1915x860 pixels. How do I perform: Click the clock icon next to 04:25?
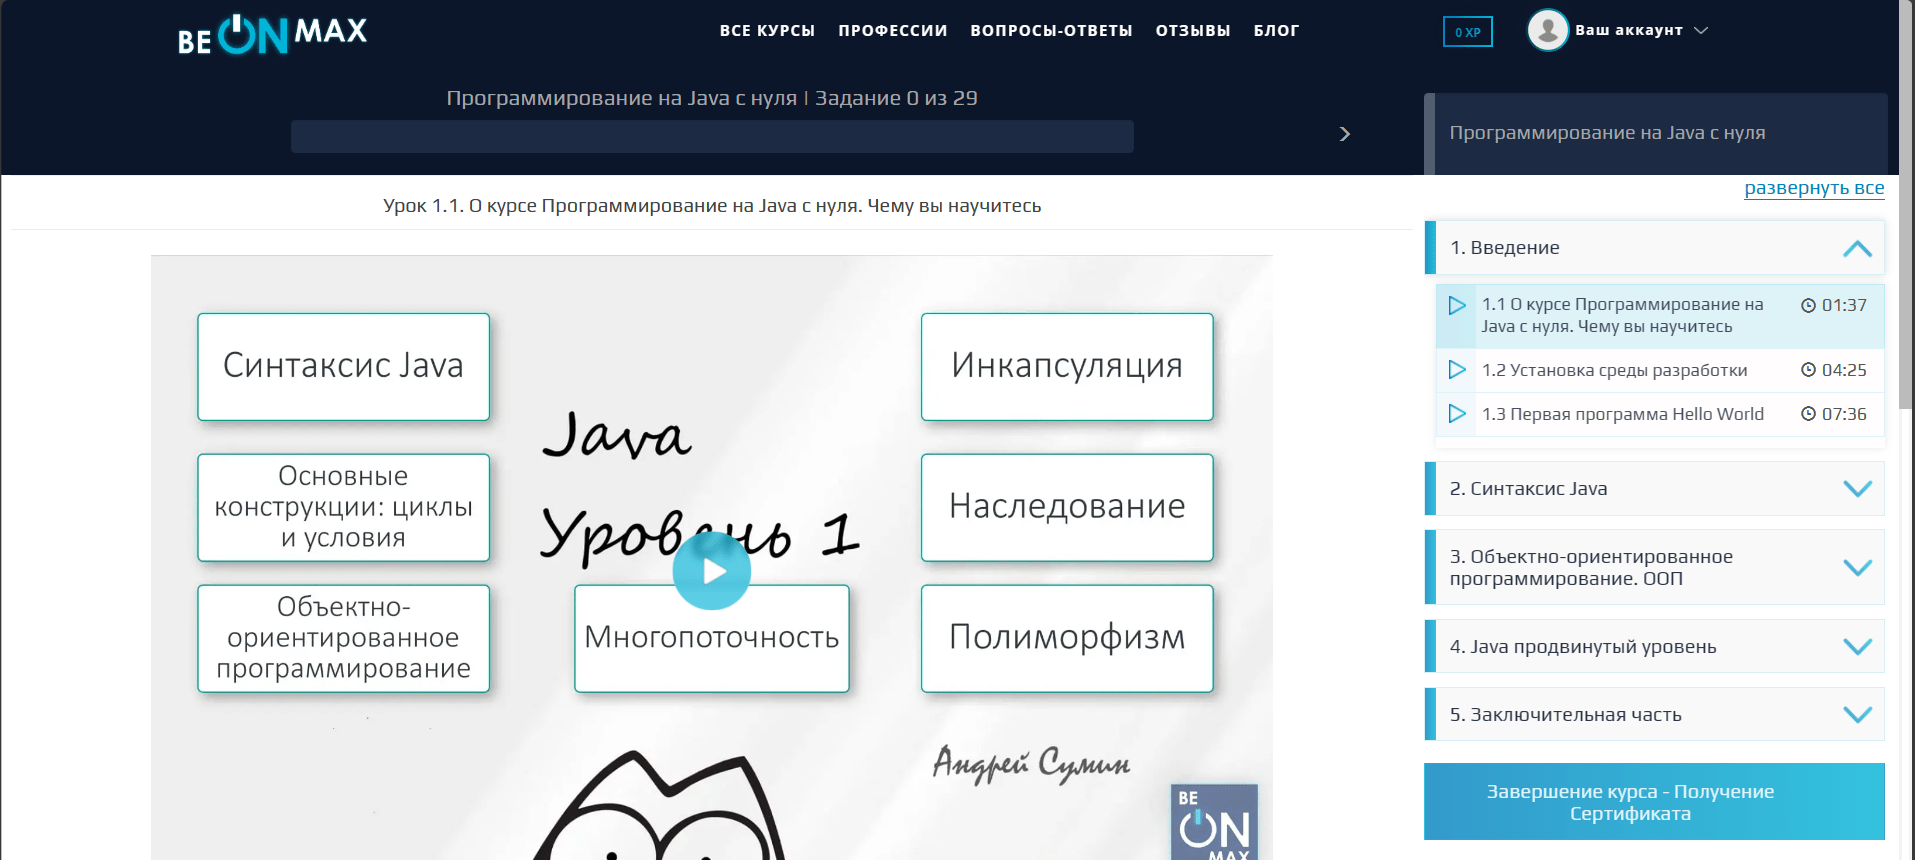tap(1808, 370)
